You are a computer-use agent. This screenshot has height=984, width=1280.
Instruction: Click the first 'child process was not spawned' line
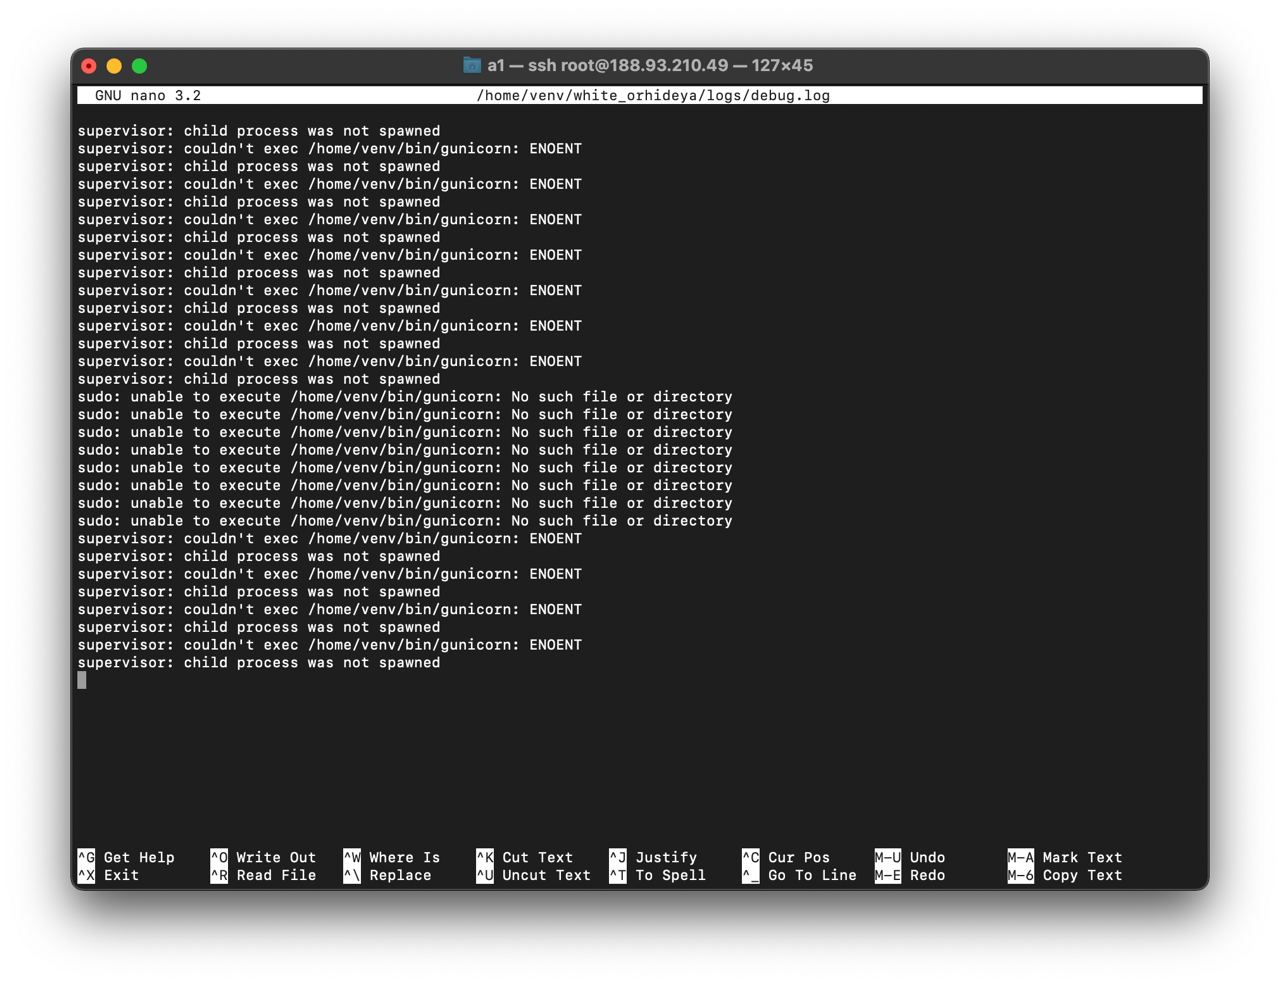coord(259,131)
